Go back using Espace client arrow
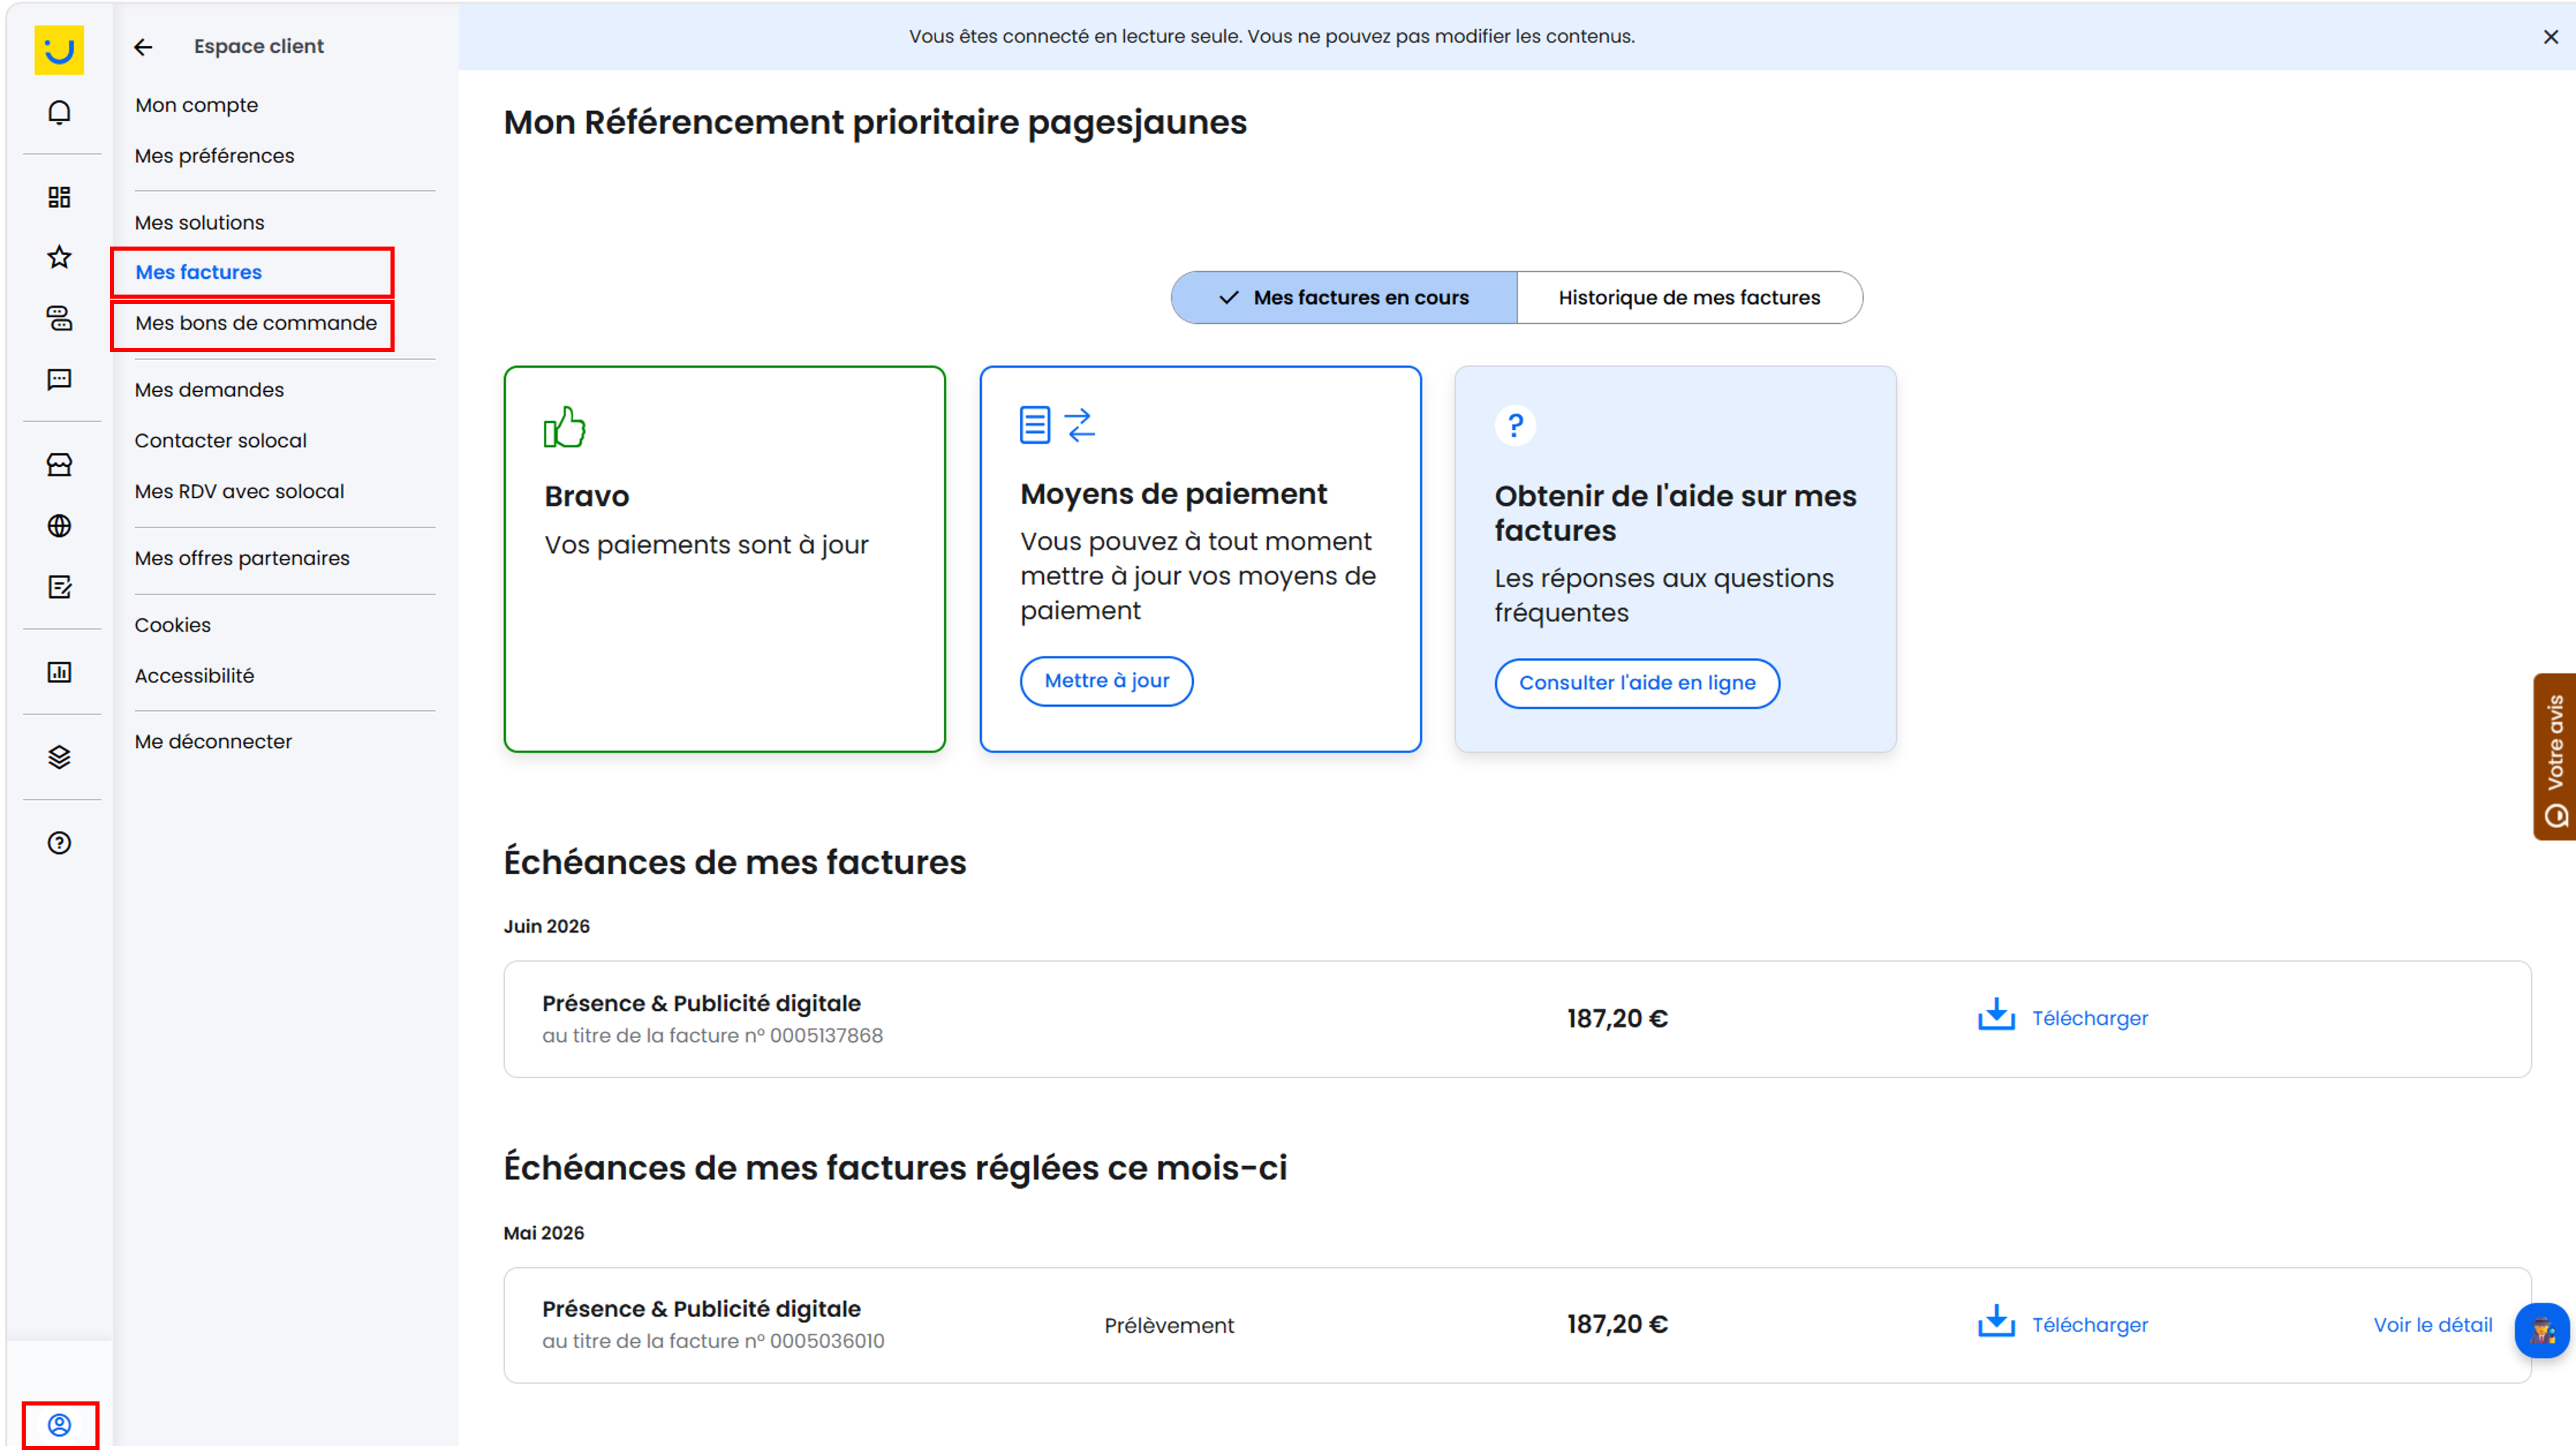 pyautogui.click(x=143, y=47)
